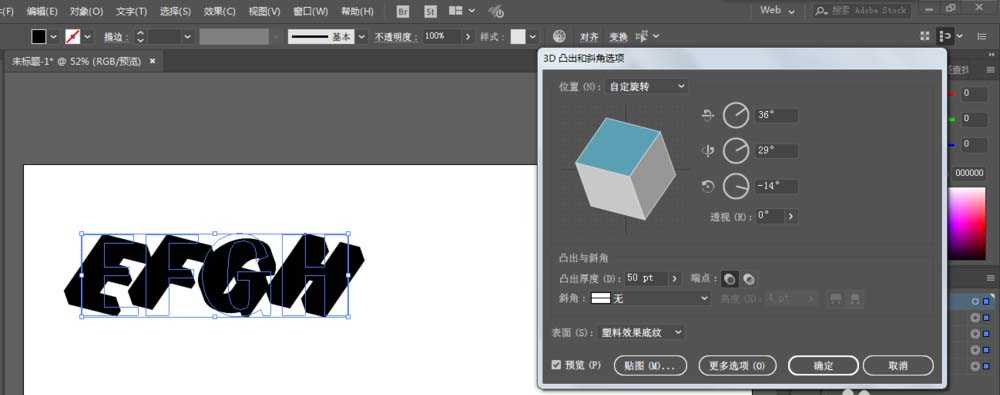Open the 窗口(W) menu

[x=310, y=11]
